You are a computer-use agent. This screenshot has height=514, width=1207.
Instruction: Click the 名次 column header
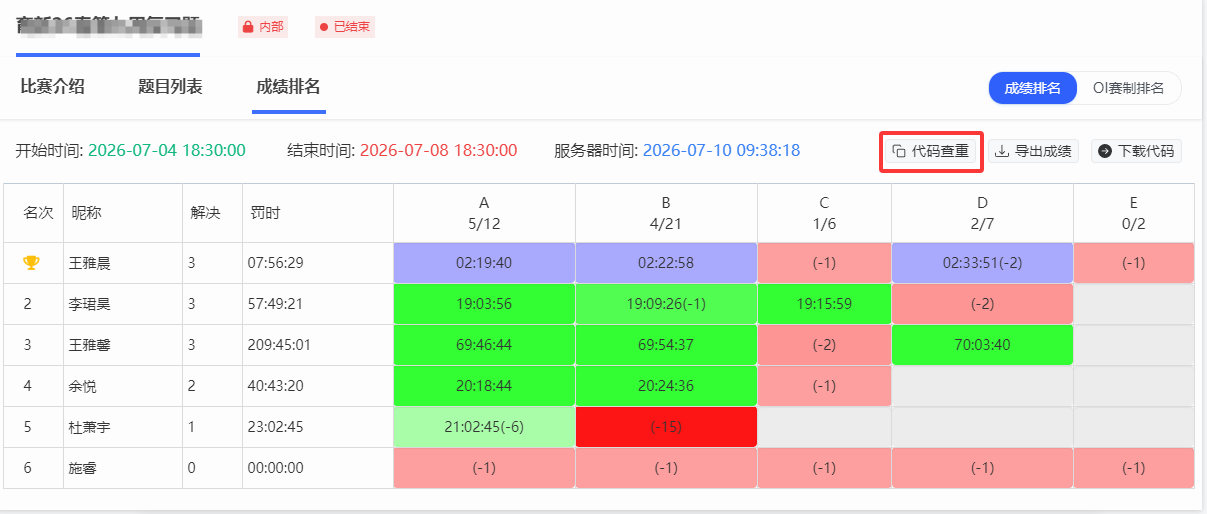(39, 213)
